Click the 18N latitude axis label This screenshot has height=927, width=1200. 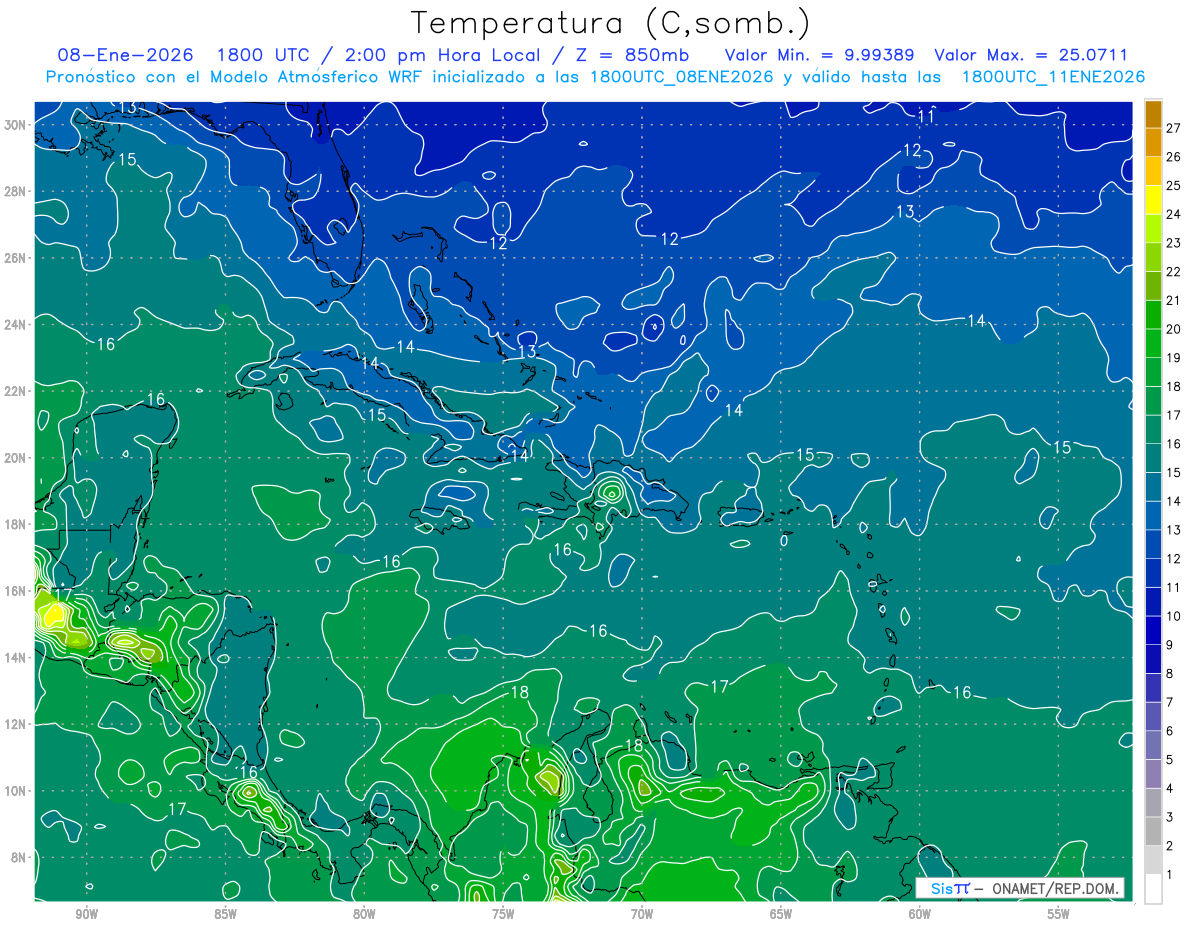point(17,524)
